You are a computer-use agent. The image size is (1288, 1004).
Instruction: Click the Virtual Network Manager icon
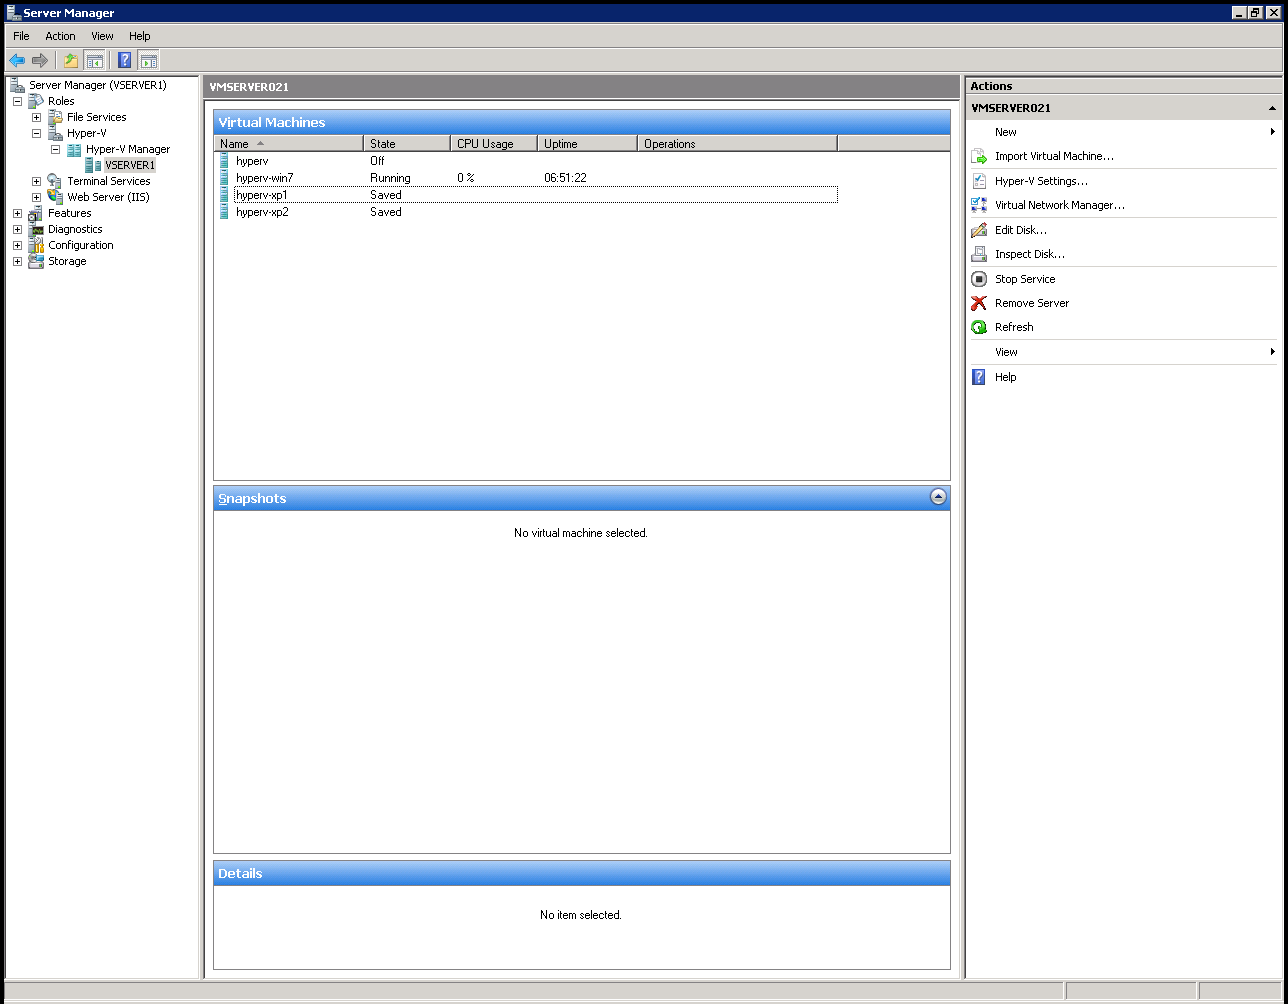[979, 205]
